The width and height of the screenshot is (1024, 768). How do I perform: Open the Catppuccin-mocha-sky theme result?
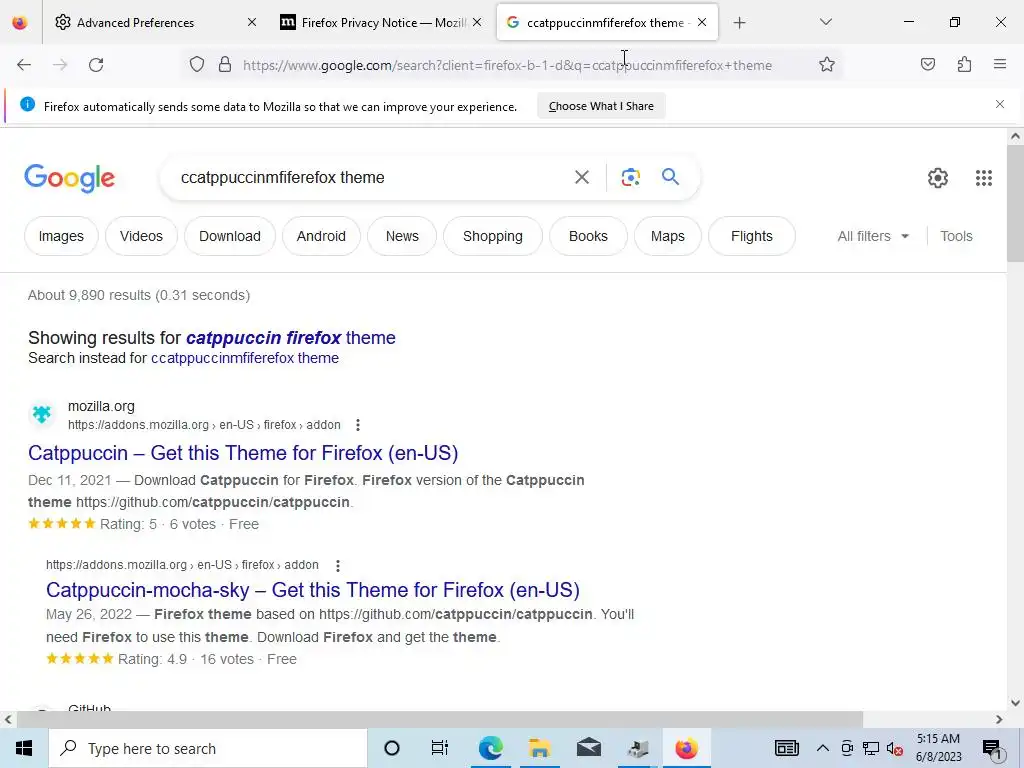[313, 590]
